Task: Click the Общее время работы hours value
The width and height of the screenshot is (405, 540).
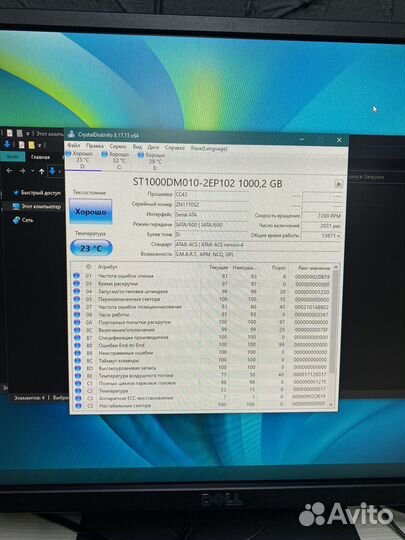Action: coord(322,236)
